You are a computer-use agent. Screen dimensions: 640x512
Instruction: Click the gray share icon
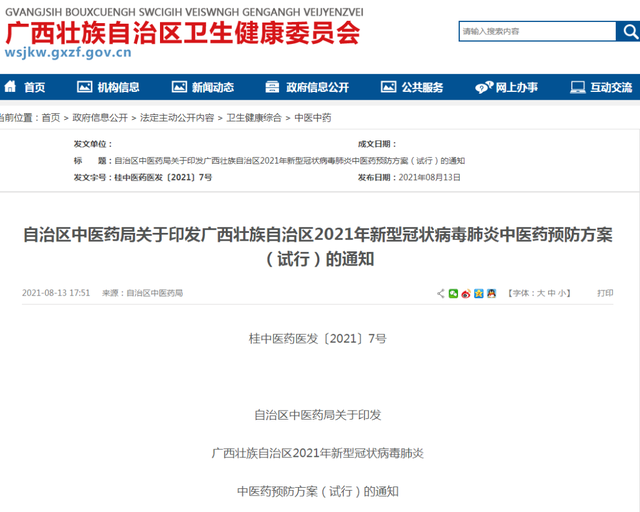[441, 293]
